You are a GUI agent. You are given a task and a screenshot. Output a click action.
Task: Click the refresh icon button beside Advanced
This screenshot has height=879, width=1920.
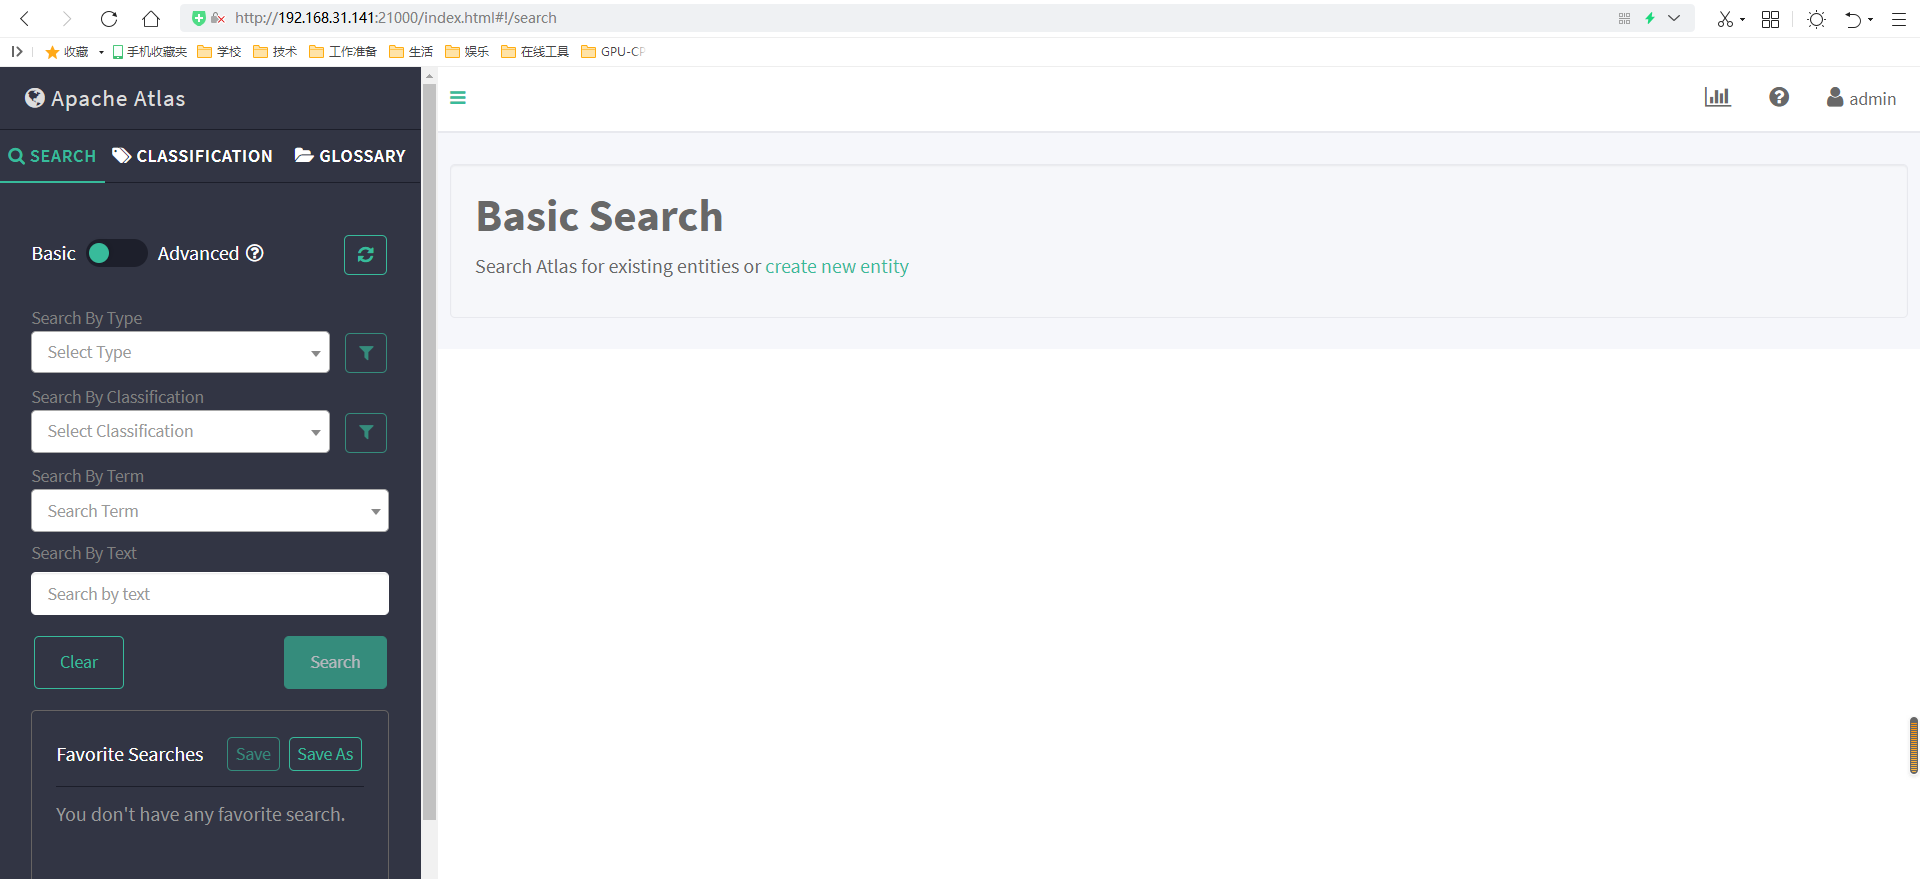365,254
